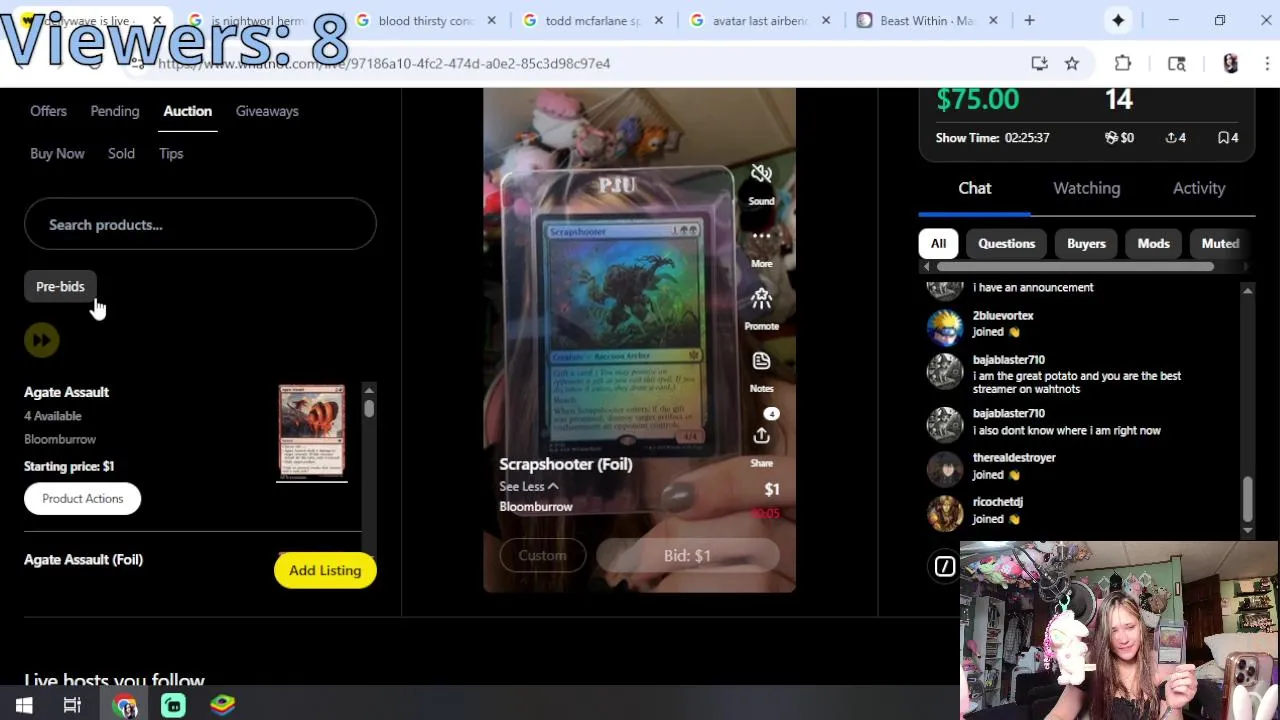Click username therealdestroyer in chat

1014,457
